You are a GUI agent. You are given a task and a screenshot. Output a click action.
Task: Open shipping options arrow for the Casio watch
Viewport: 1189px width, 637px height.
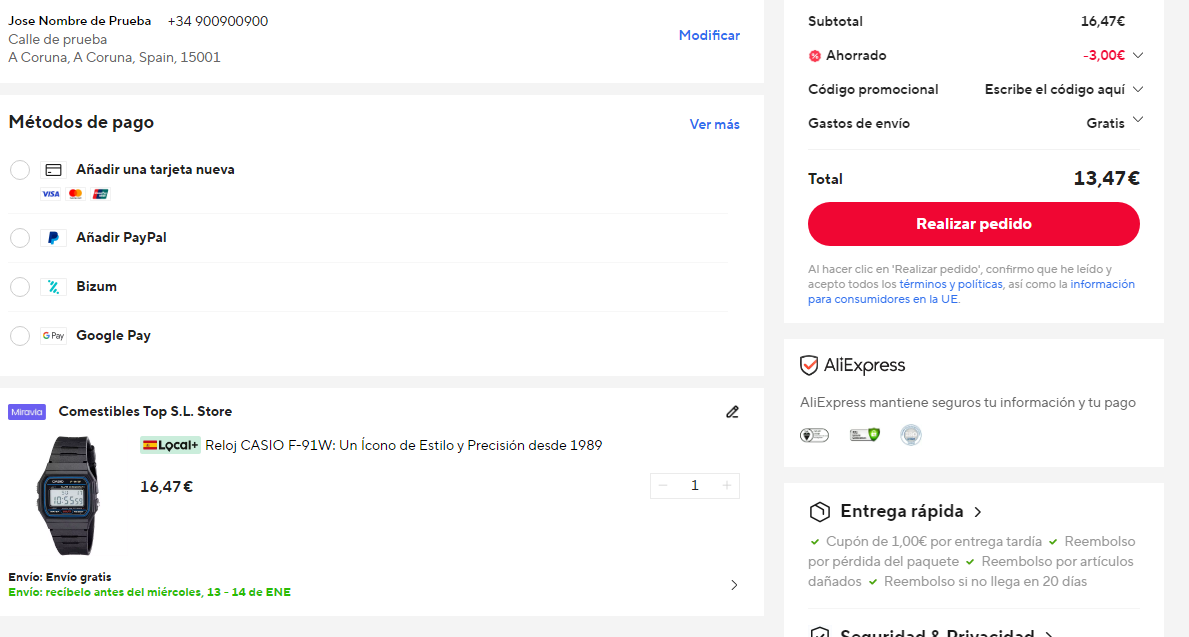734,585
